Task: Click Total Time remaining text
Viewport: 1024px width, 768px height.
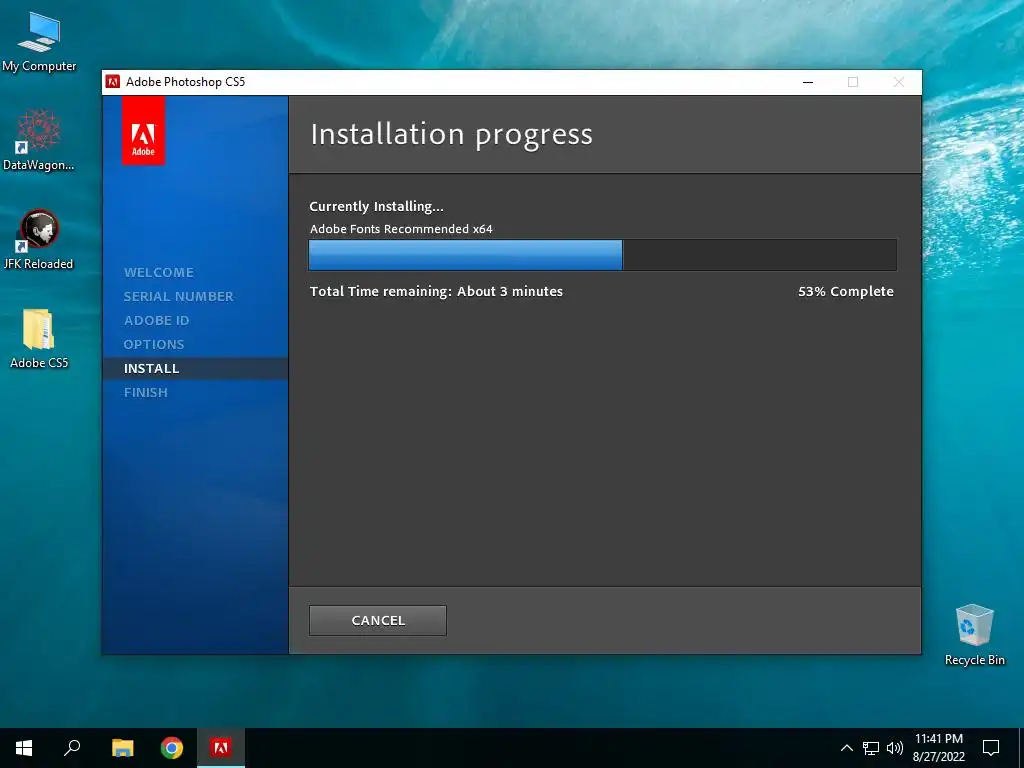Action: click(436, 291)
